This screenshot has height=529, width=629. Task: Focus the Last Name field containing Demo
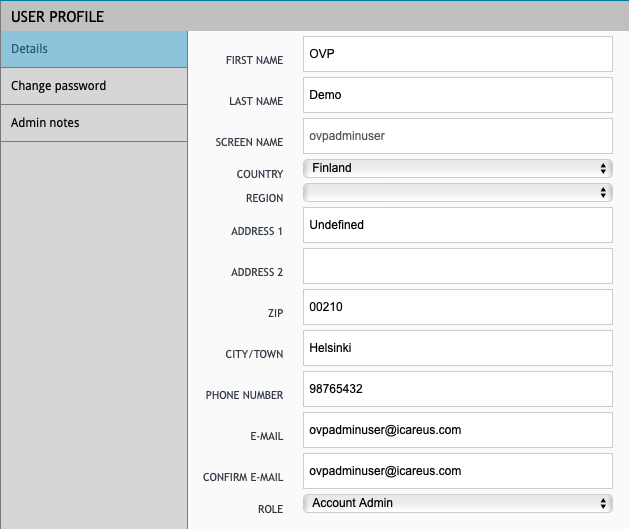coord(456,95)
